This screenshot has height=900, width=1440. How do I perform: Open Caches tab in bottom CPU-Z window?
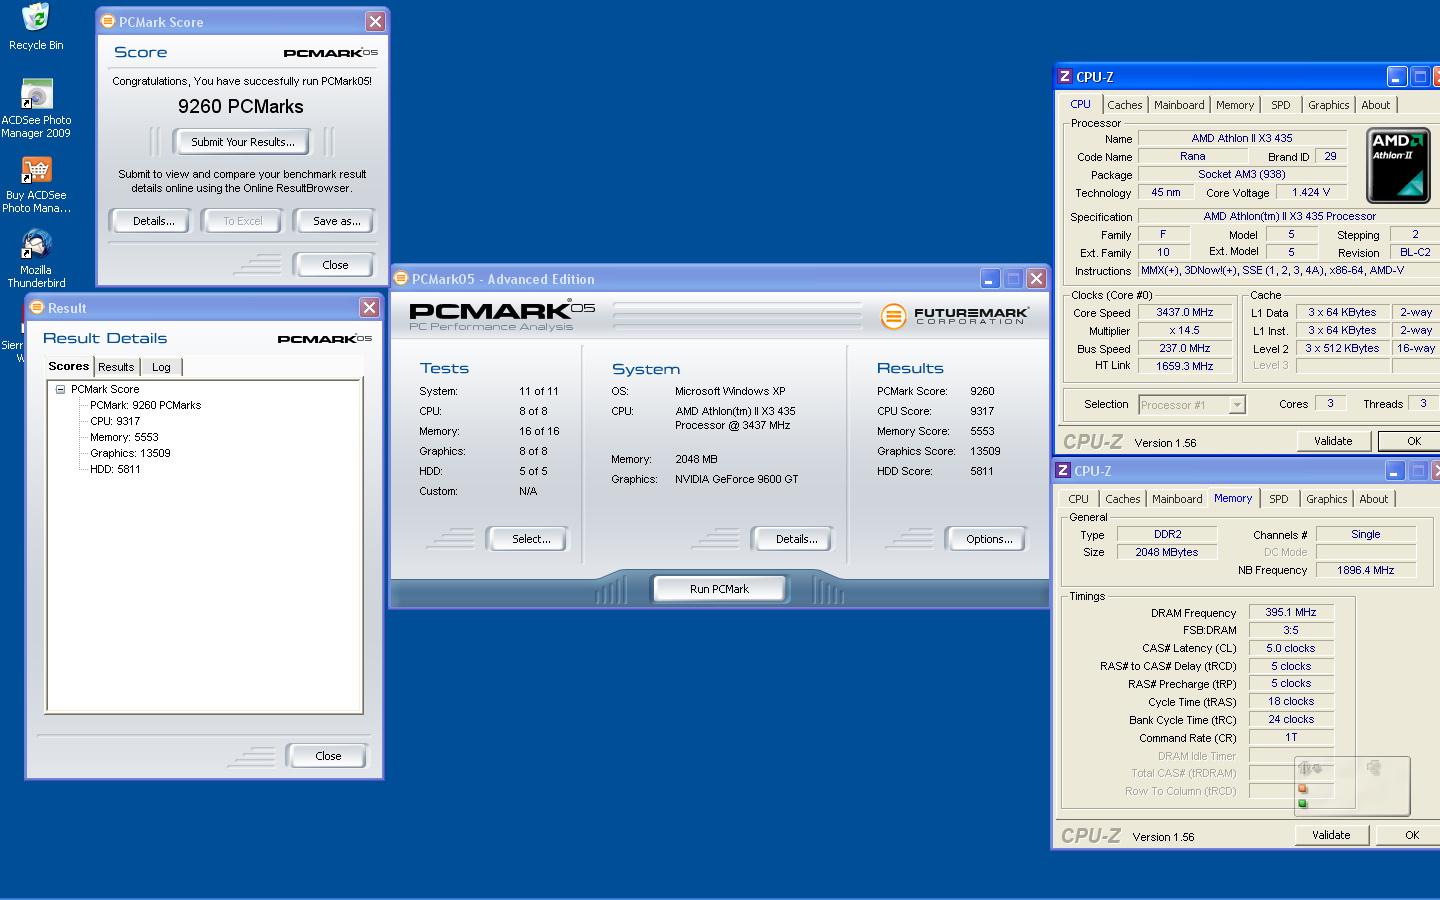1122,499
